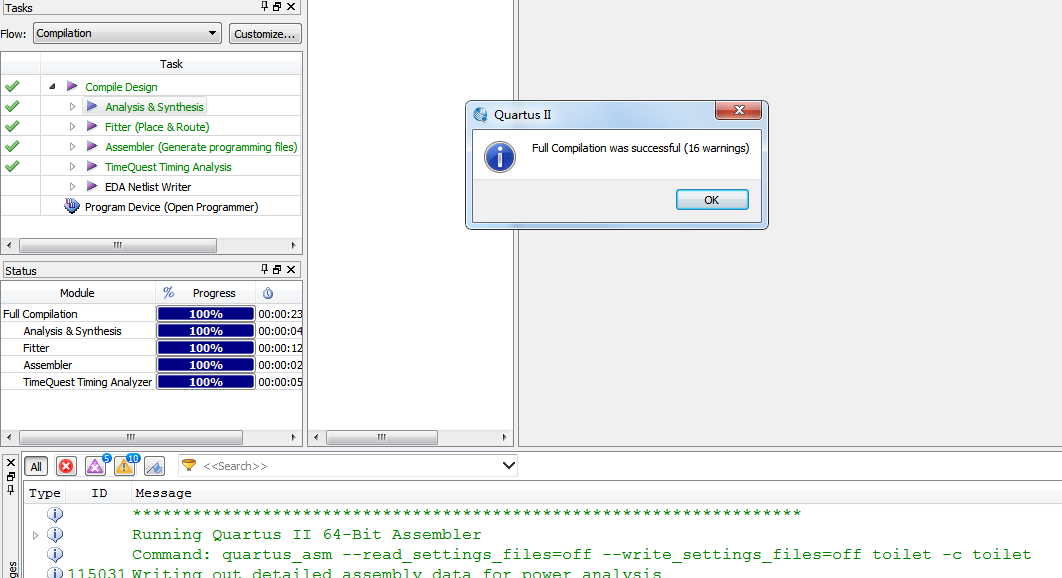Expand Assembler subtasks arrow
The width and height of the screenshot is (1062, 578).
(72, 147)
